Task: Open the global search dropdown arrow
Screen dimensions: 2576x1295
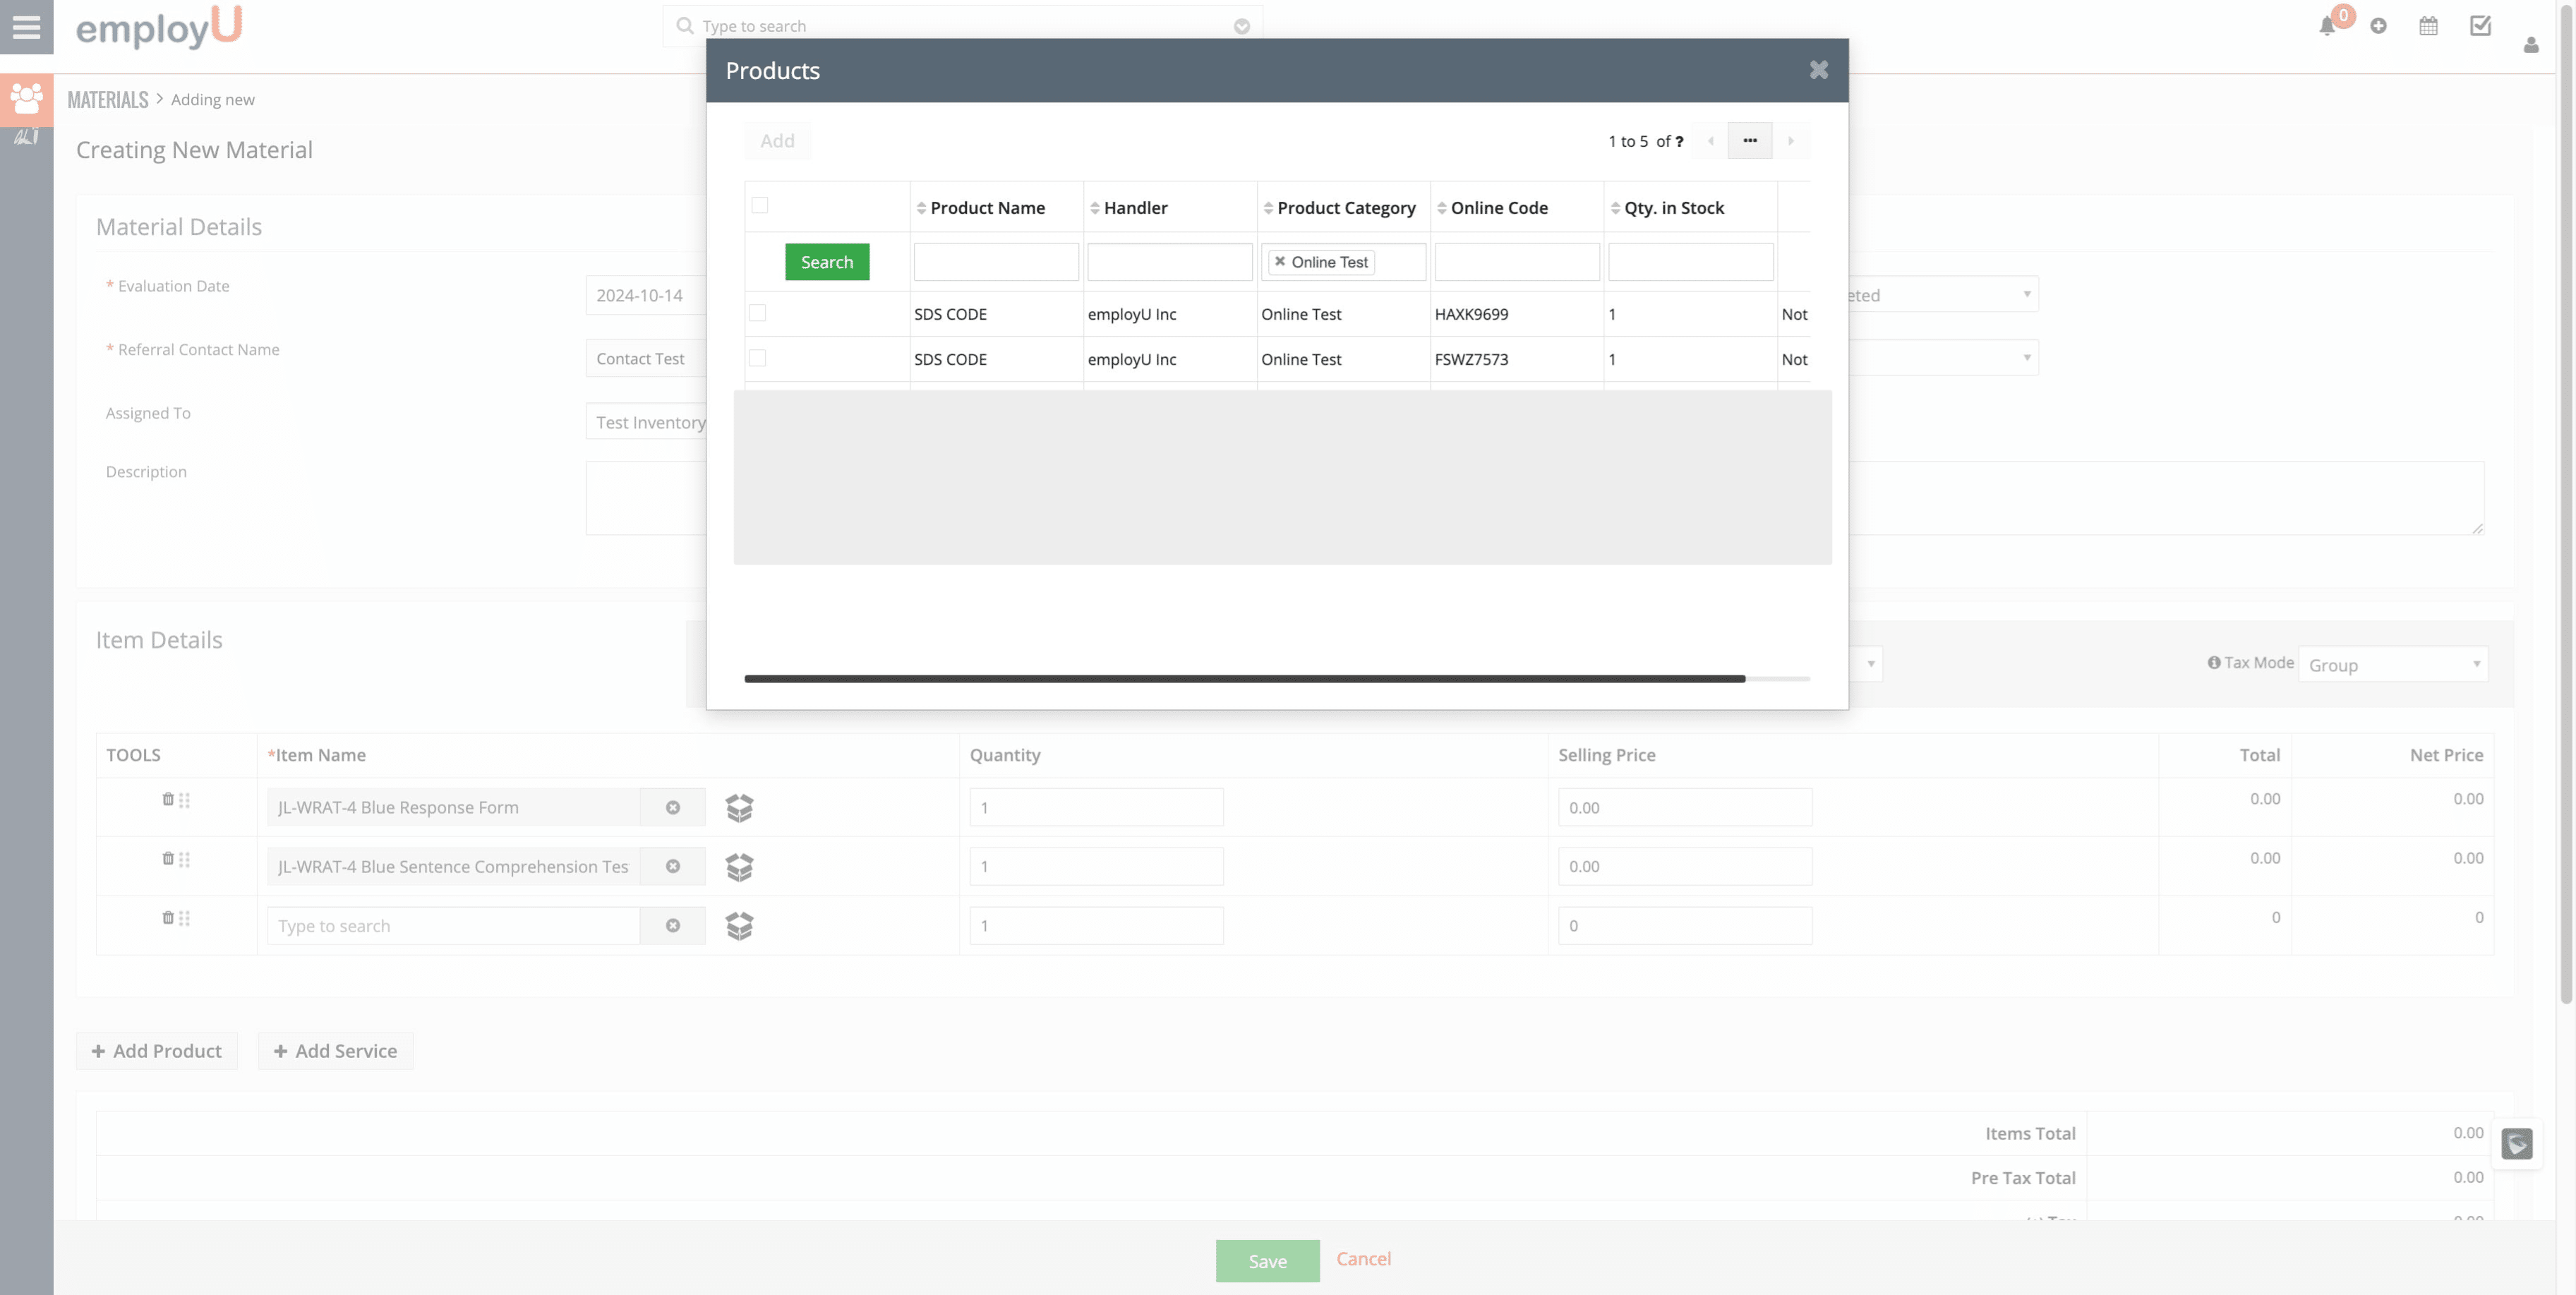Action: tap(1242, 27)
